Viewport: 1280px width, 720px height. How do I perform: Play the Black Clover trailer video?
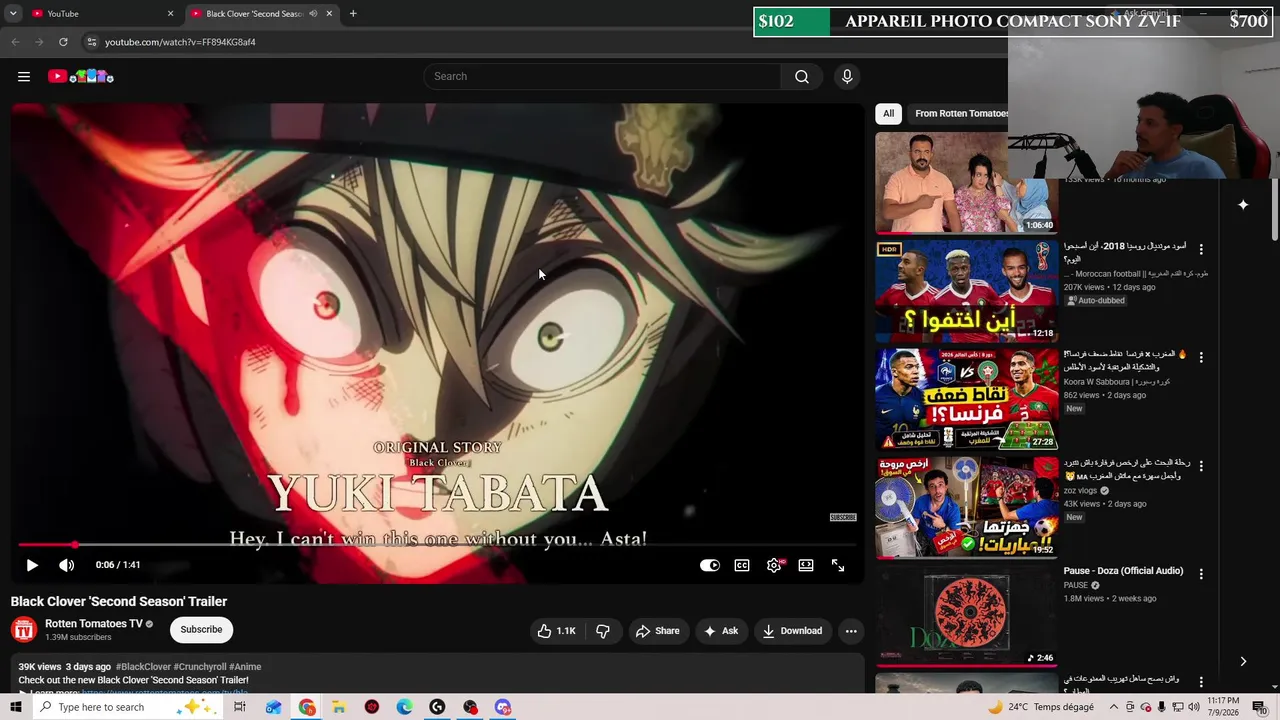pyautogui.click(x=32, y=565)
